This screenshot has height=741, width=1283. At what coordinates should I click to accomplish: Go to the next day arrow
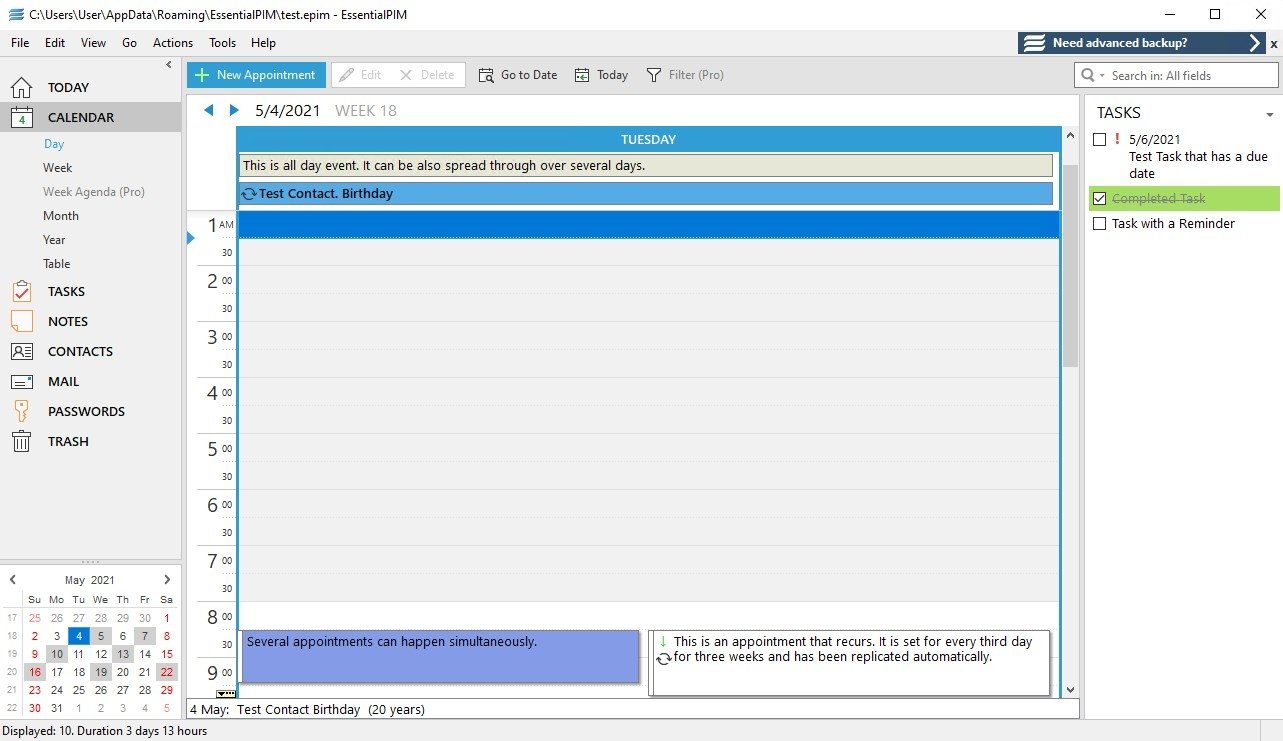click(x=234, y=110)
